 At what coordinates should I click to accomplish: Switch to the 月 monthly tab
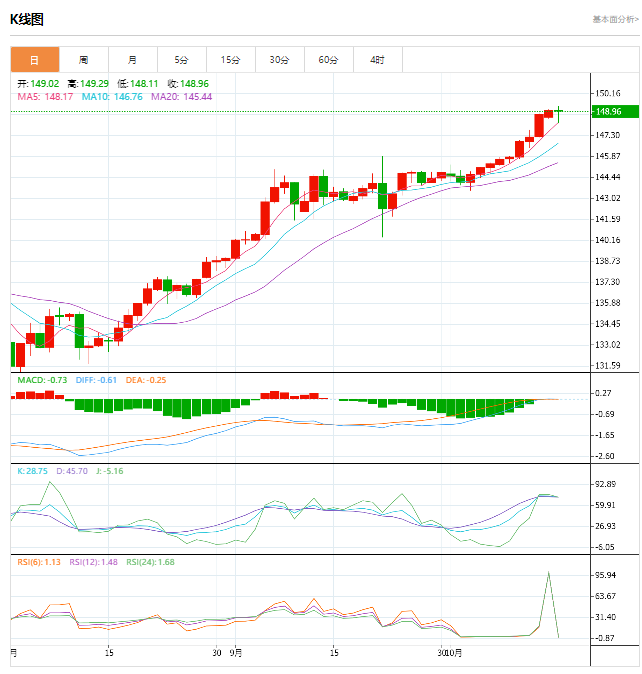click(x=133, y=60)
